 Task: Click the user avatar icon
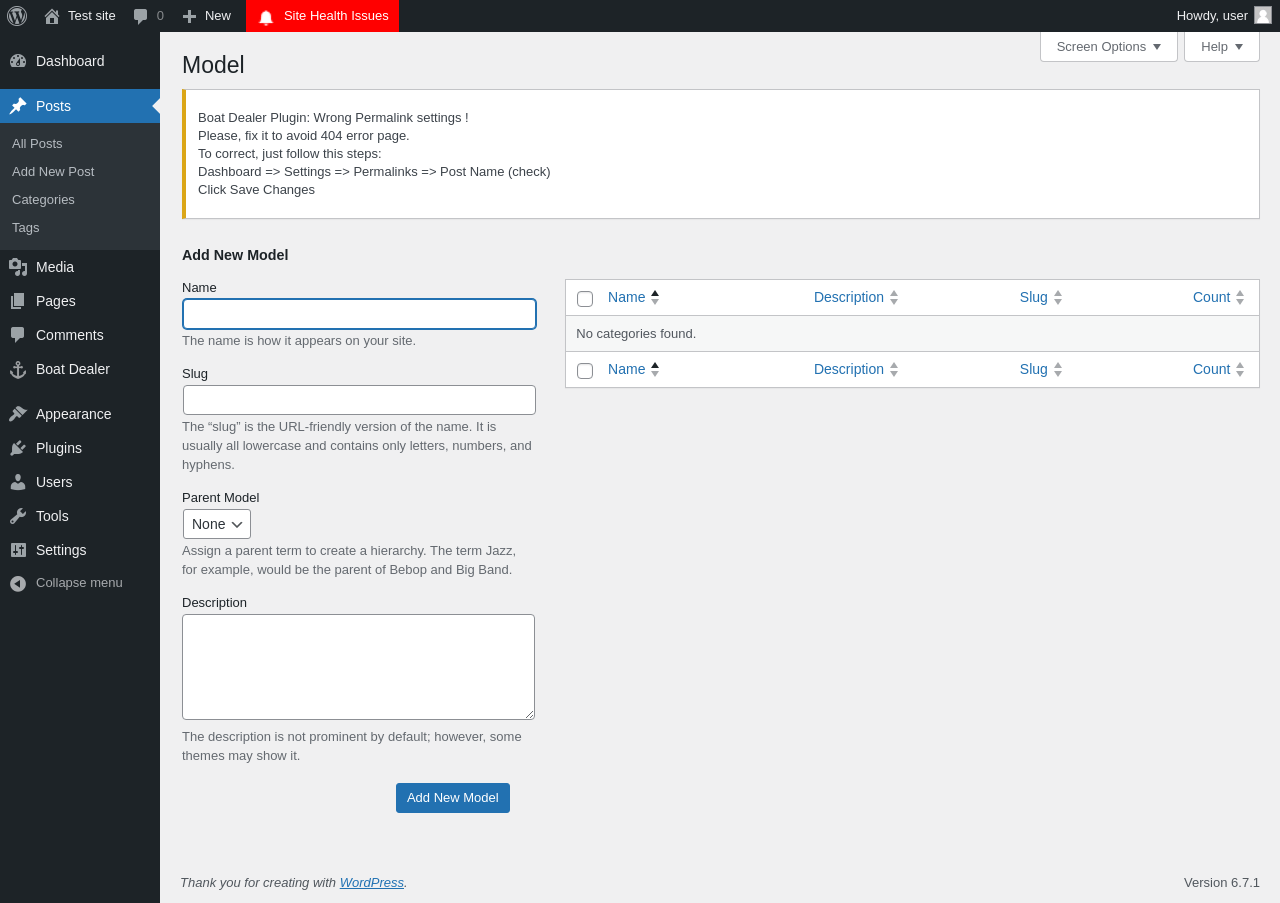(x=1263, y=15)
